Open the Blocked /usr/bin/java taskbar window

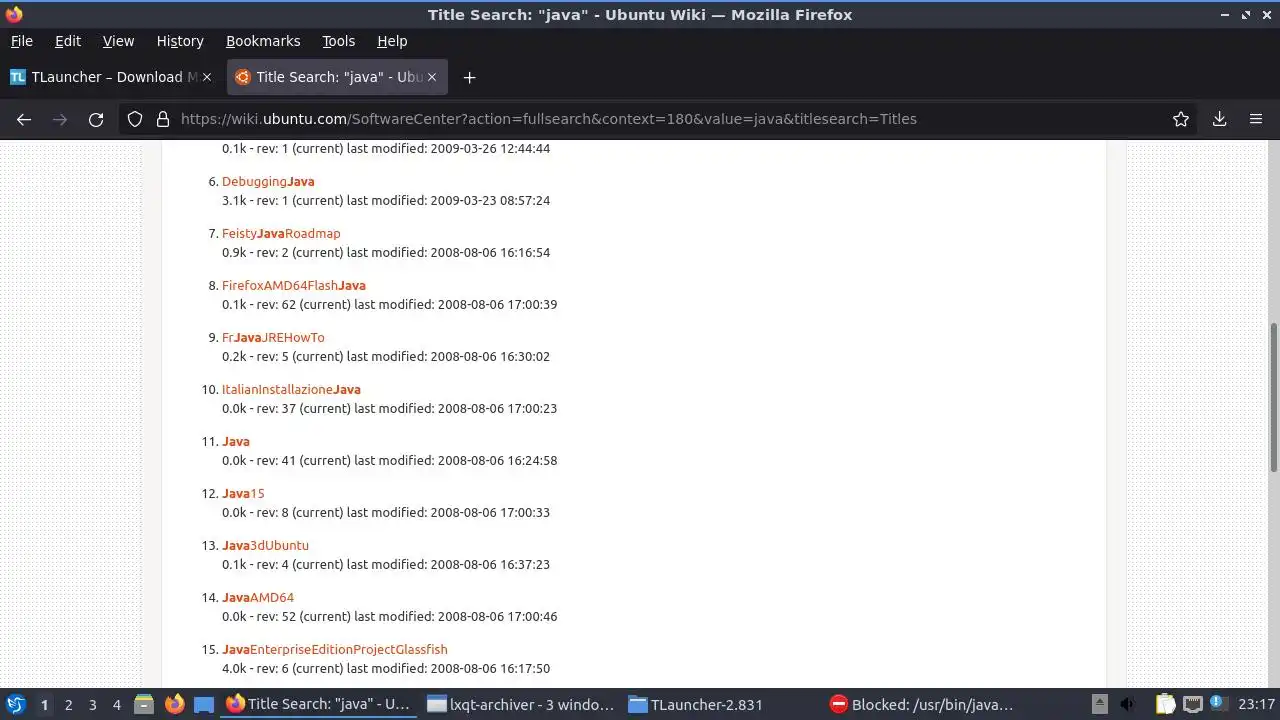pyautogui.click(x=923, y=704)
